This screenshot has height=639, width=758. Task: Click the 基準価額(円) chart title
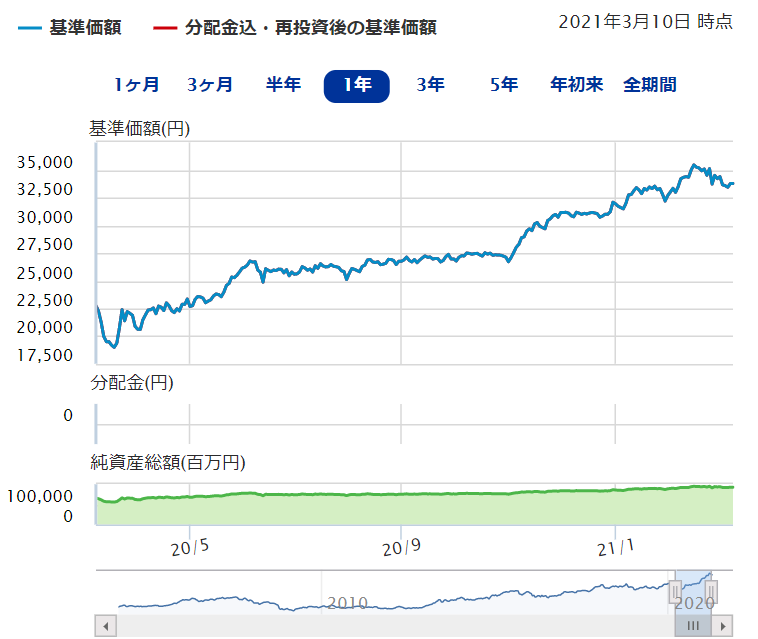[139, 129]
